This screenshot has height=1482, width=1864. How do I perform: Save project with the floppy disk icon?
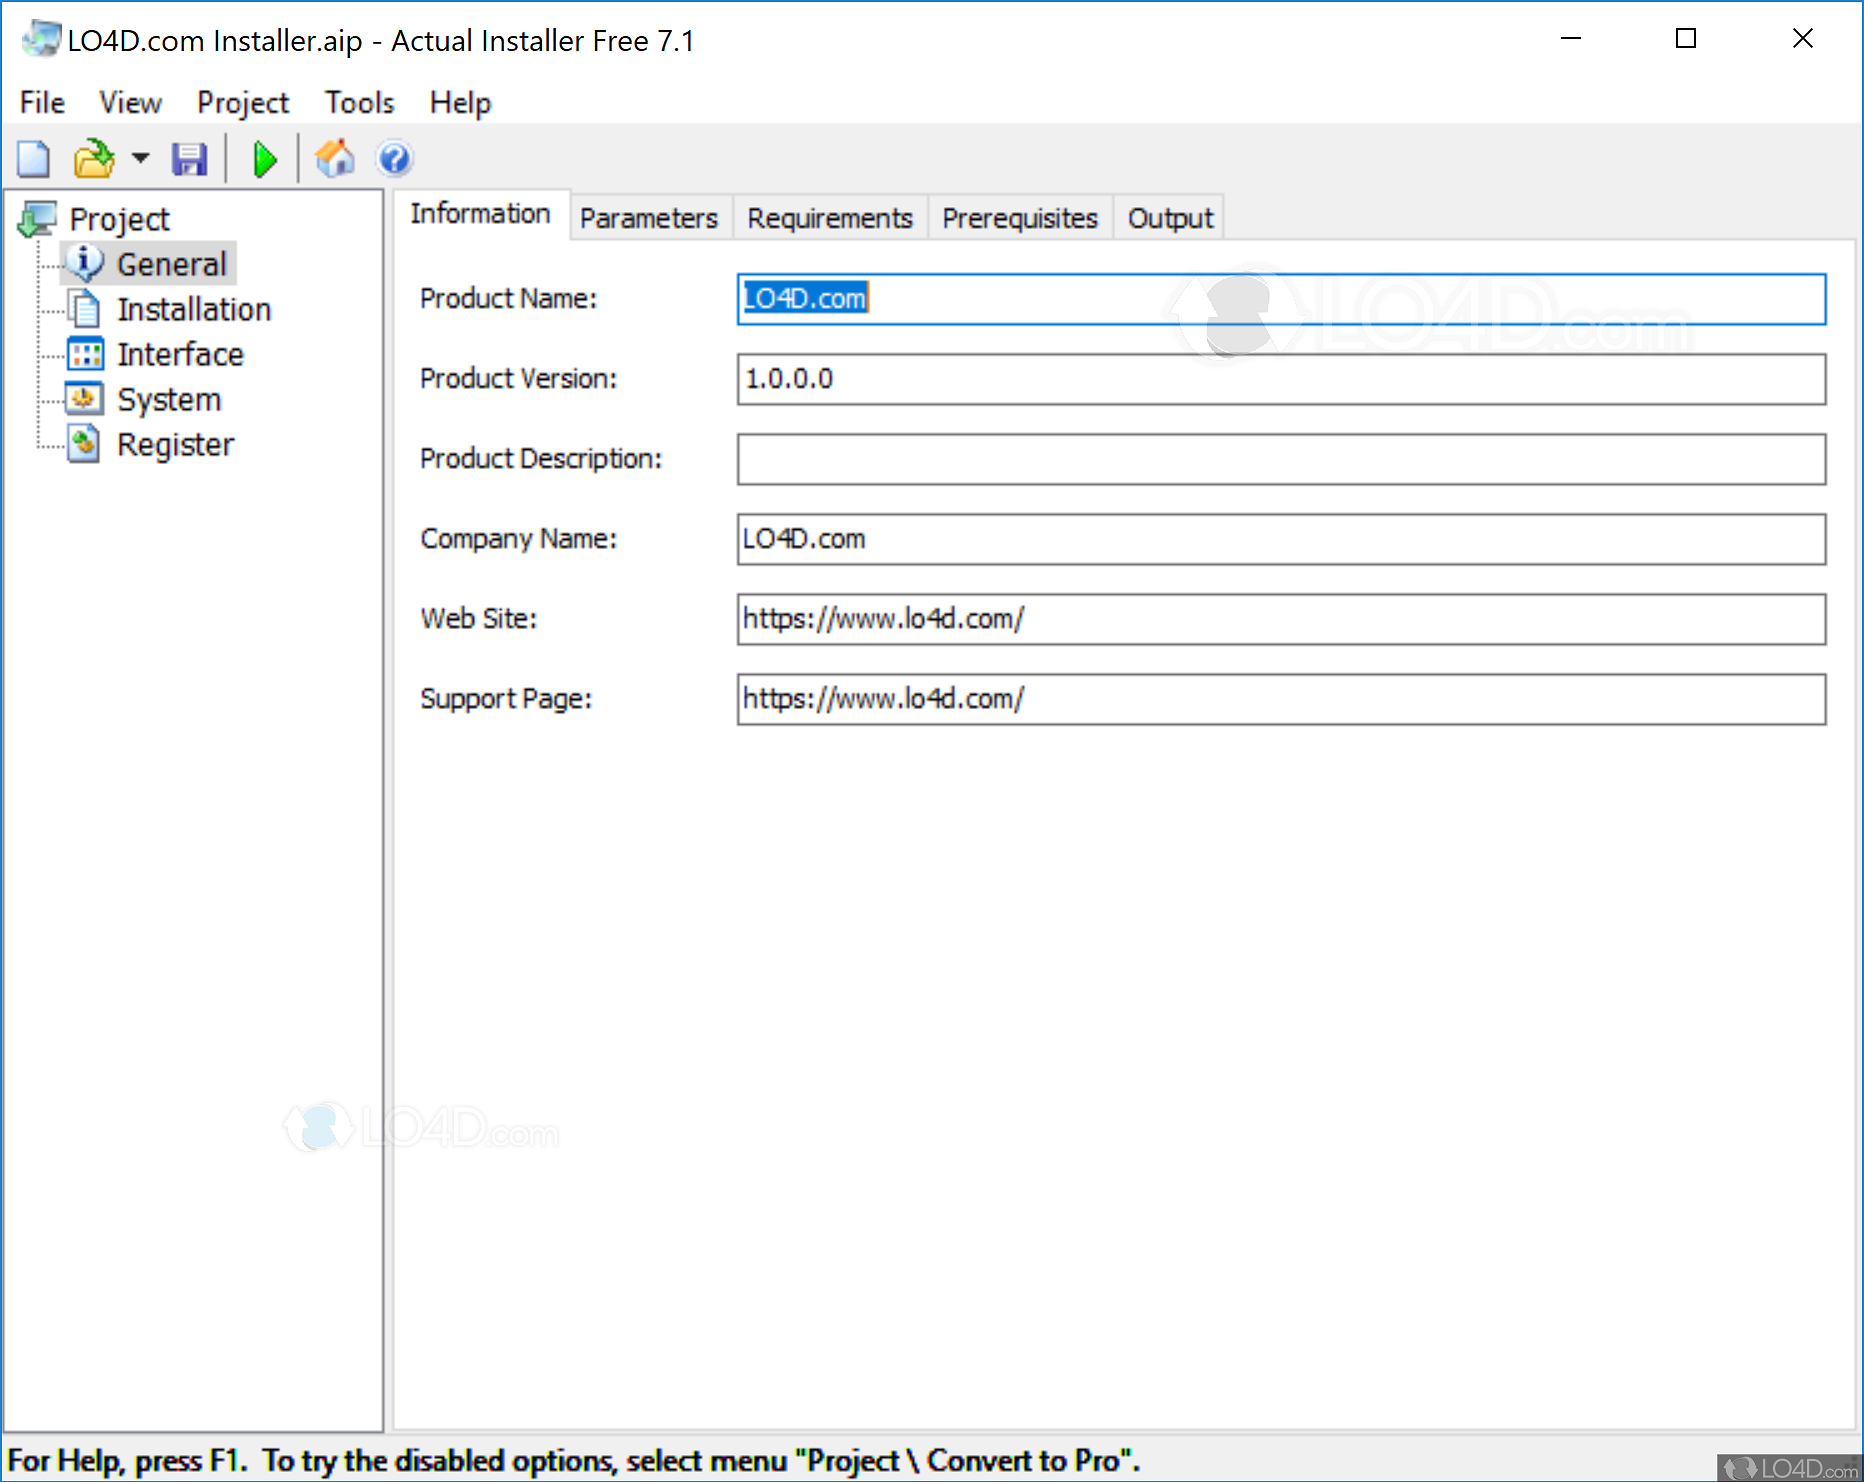[x=189, y=159]
